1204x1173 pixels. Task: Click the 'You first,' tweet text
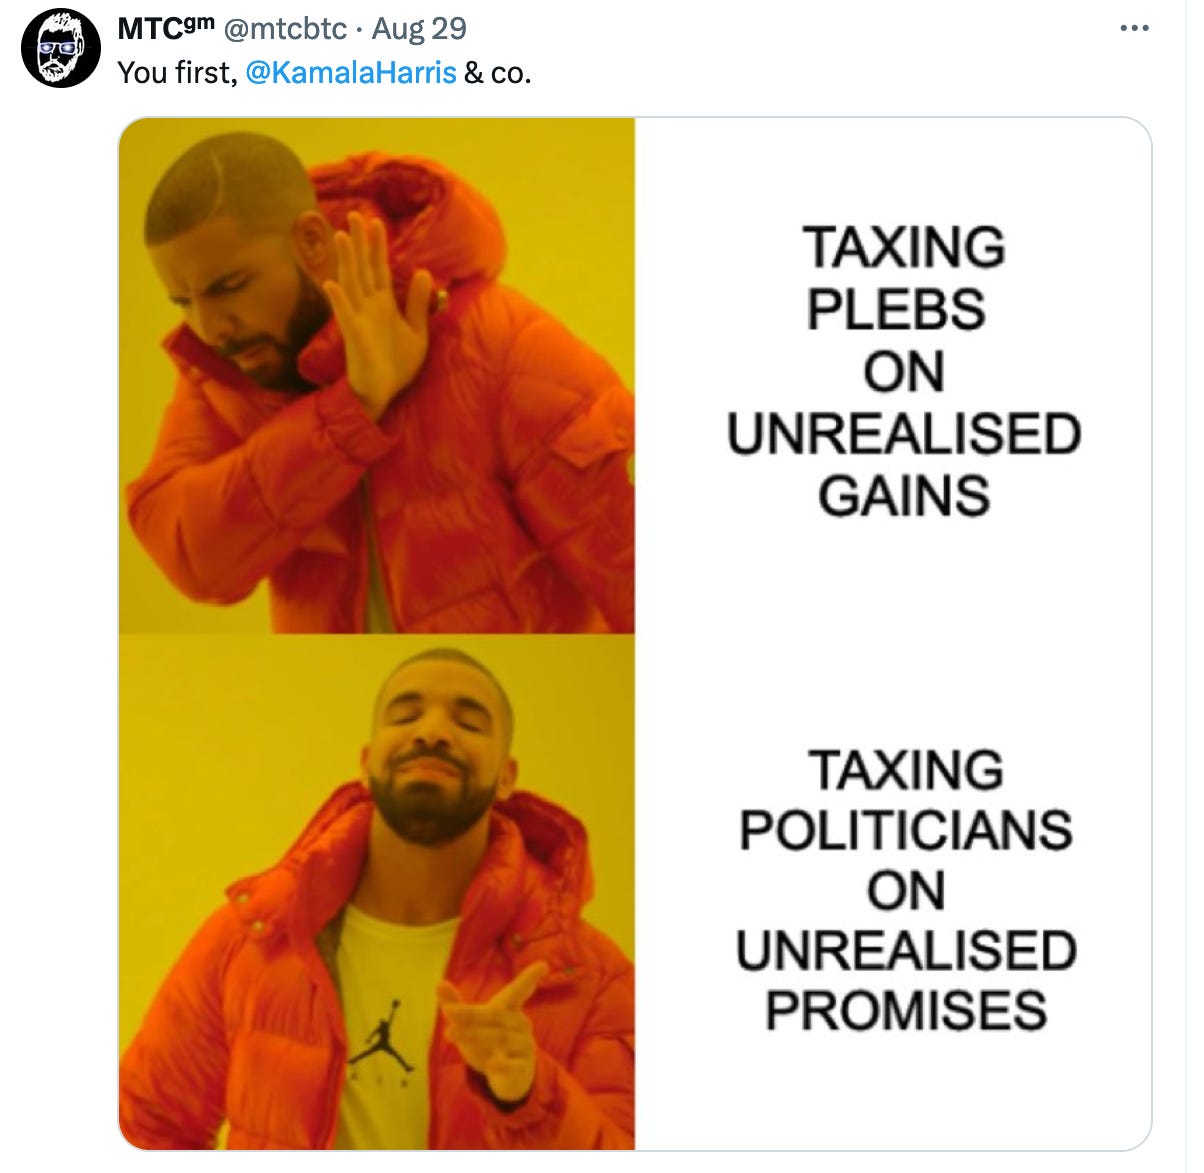[177, 72]
